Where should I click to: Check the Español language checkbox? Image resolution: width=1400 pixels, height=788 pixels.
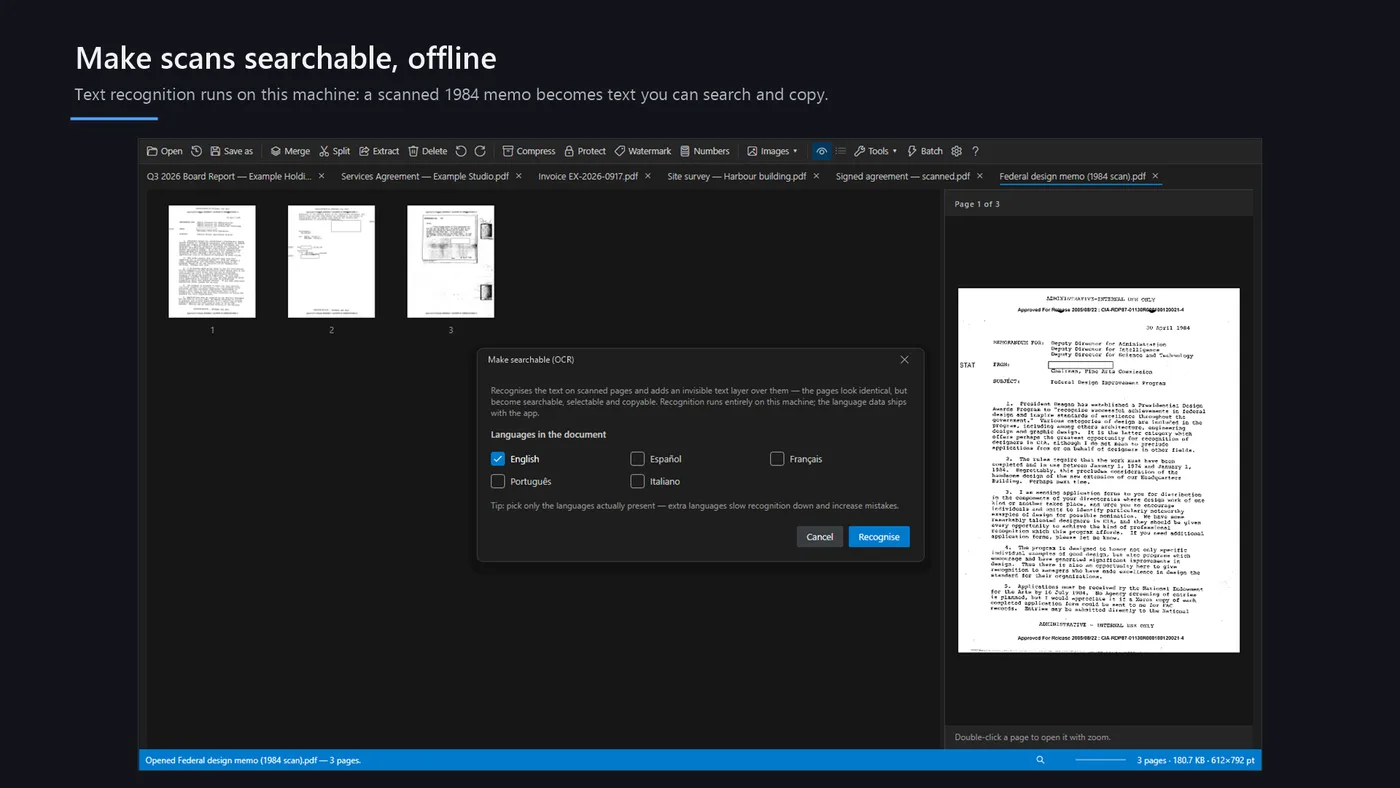coord(637,459)
